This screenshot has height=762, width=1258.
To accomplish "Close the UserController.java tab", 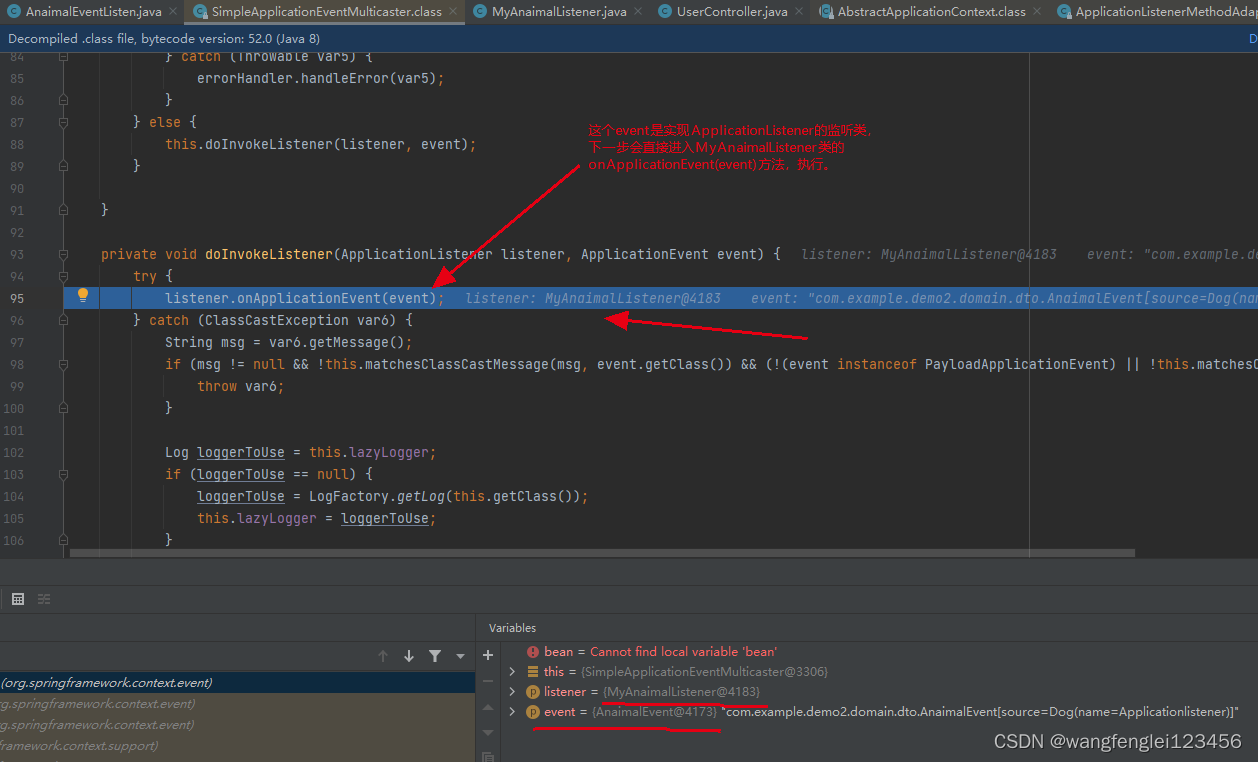I will (x=800, y=12).
